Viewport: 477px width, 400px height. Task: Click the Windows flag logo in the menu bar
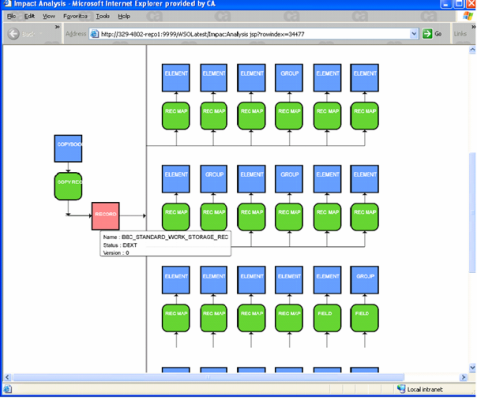467,16
